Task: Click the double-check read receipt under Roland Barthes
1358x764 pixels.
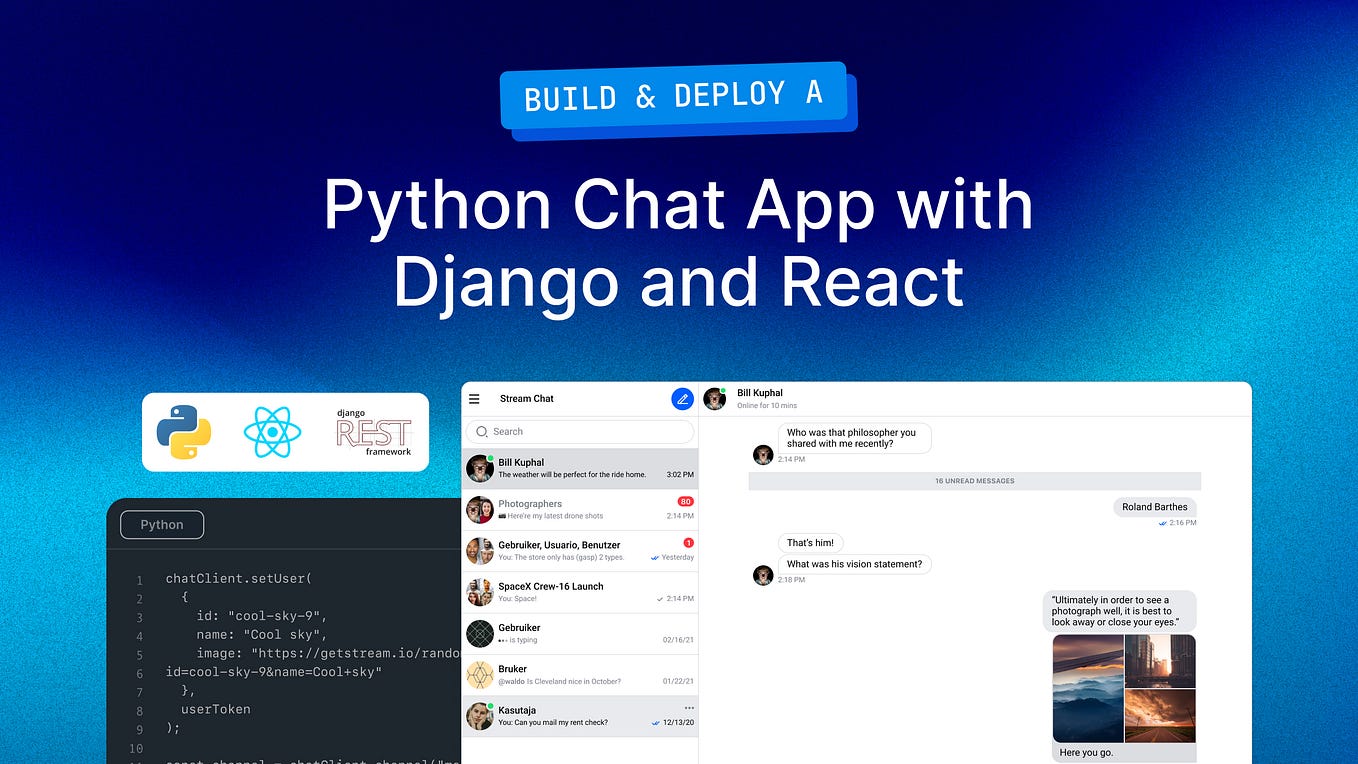Action: point(1162,523)
